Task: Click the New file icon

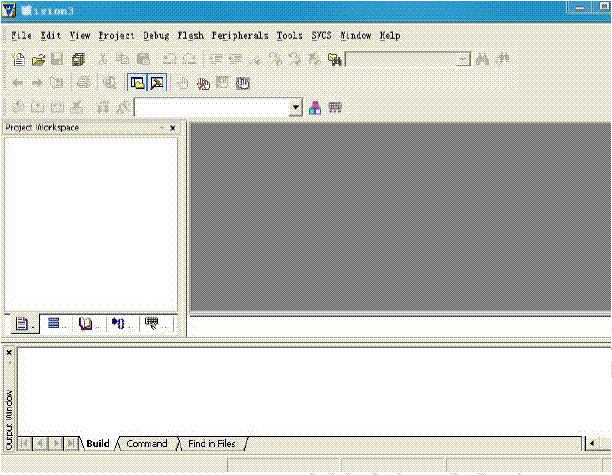Action: click(x=18, y=60)
